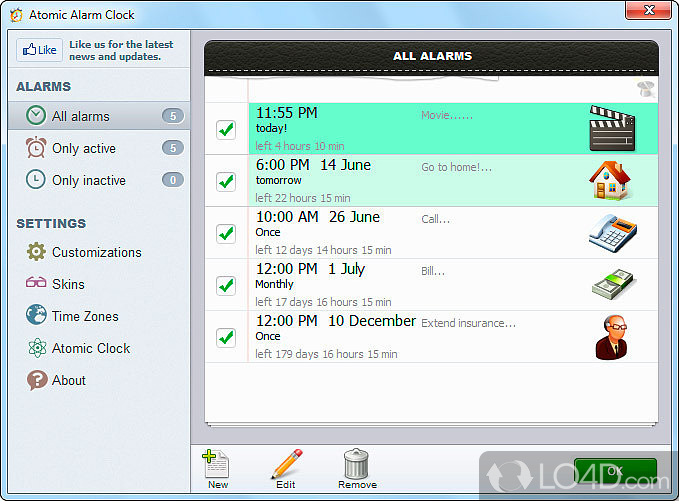
Task: Click the All alarms count badge 5
Action: point(173,116)
